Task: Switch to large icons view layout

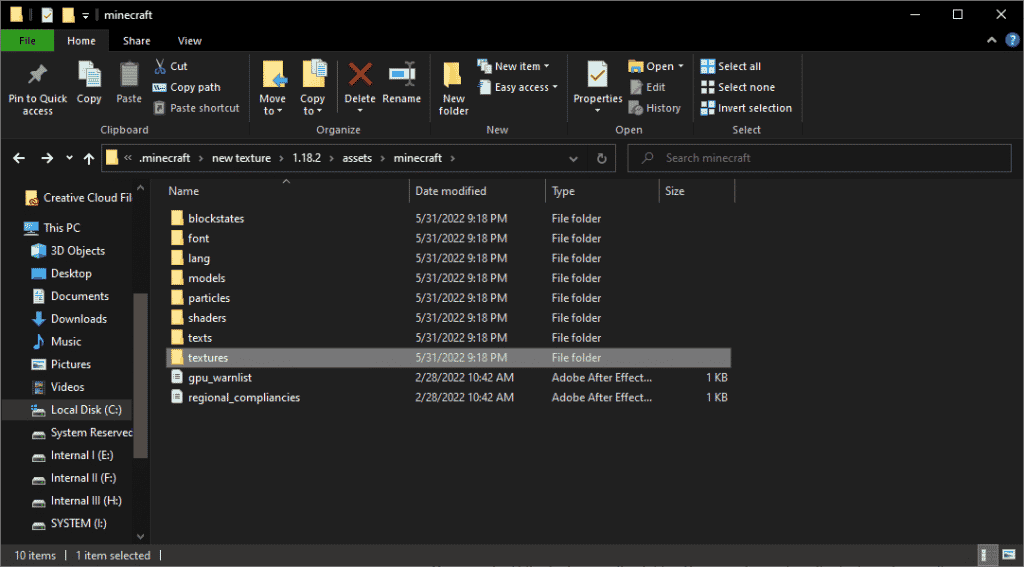Action: (1009, 555)
